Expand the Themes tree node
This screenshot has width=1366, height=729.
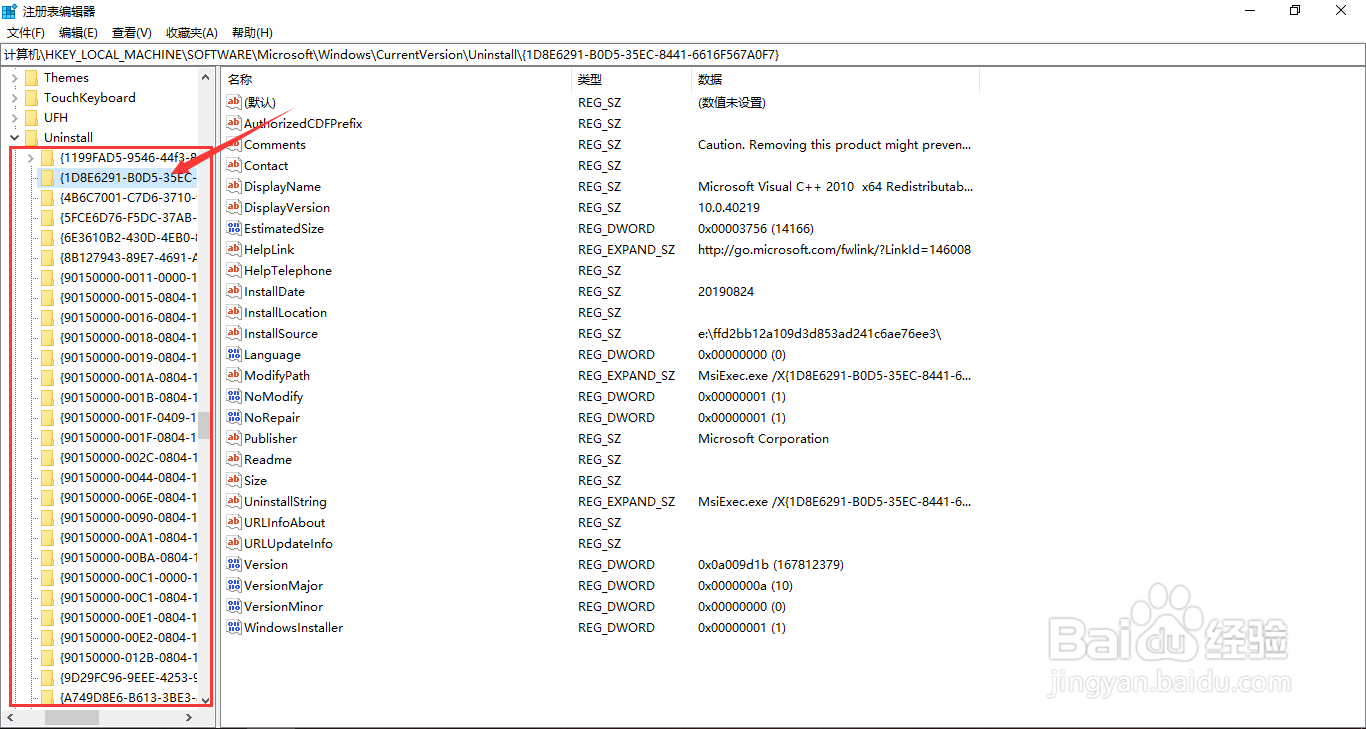click(14, 77)
